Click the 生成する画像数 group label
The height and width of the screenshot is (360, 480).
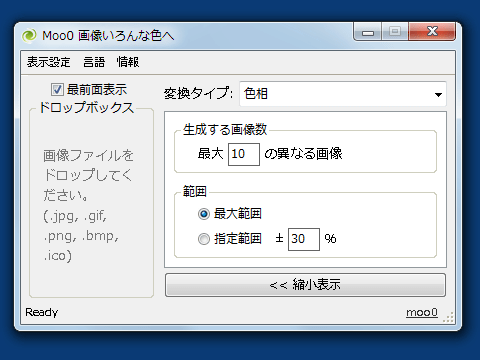[225, 130]
